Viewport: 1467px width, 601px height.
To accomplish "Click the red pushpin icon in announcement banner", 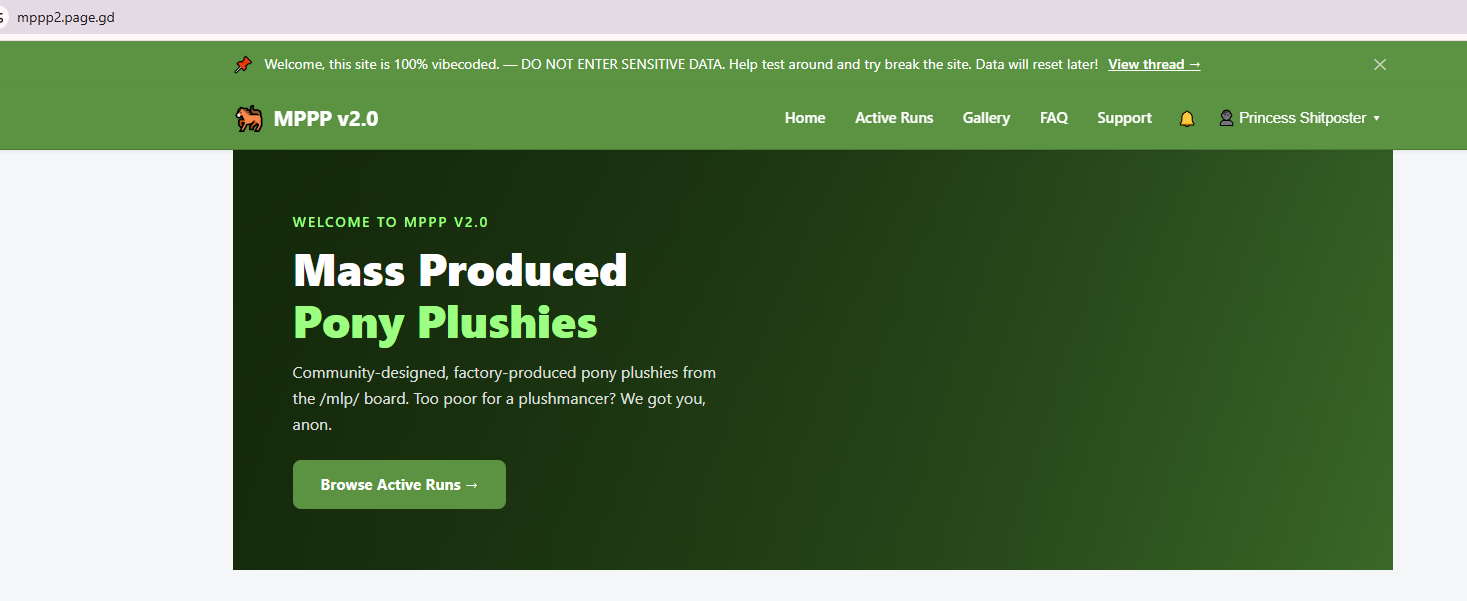I will [243, 64].
